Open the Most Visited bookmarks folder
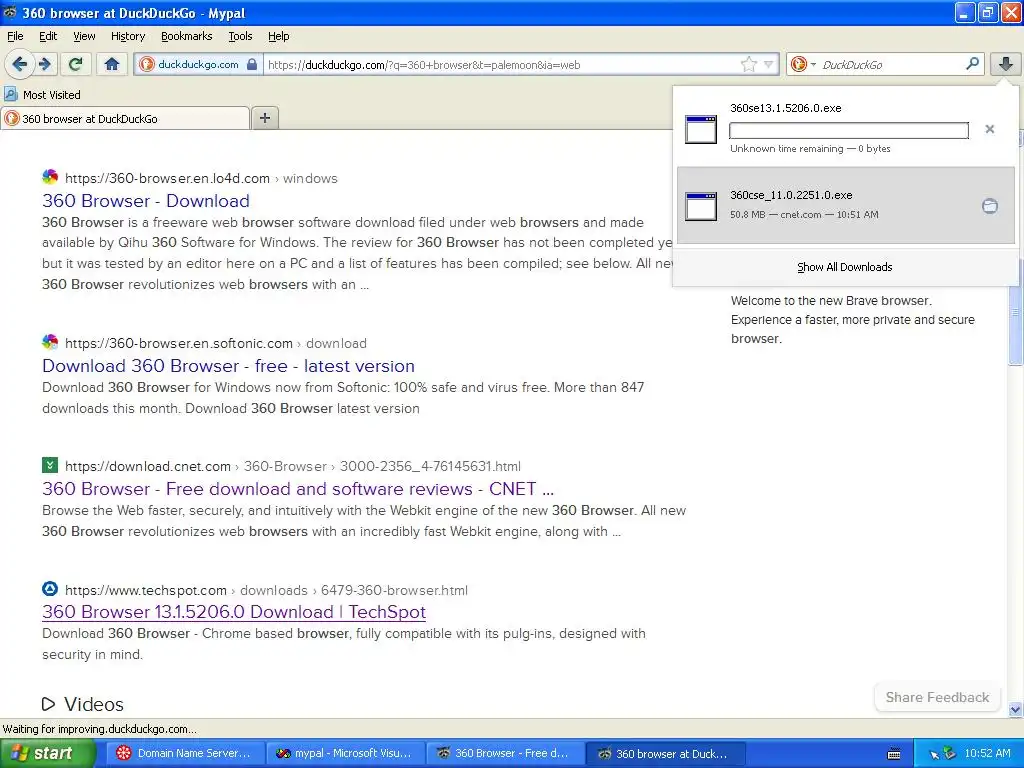 point(42,95)
